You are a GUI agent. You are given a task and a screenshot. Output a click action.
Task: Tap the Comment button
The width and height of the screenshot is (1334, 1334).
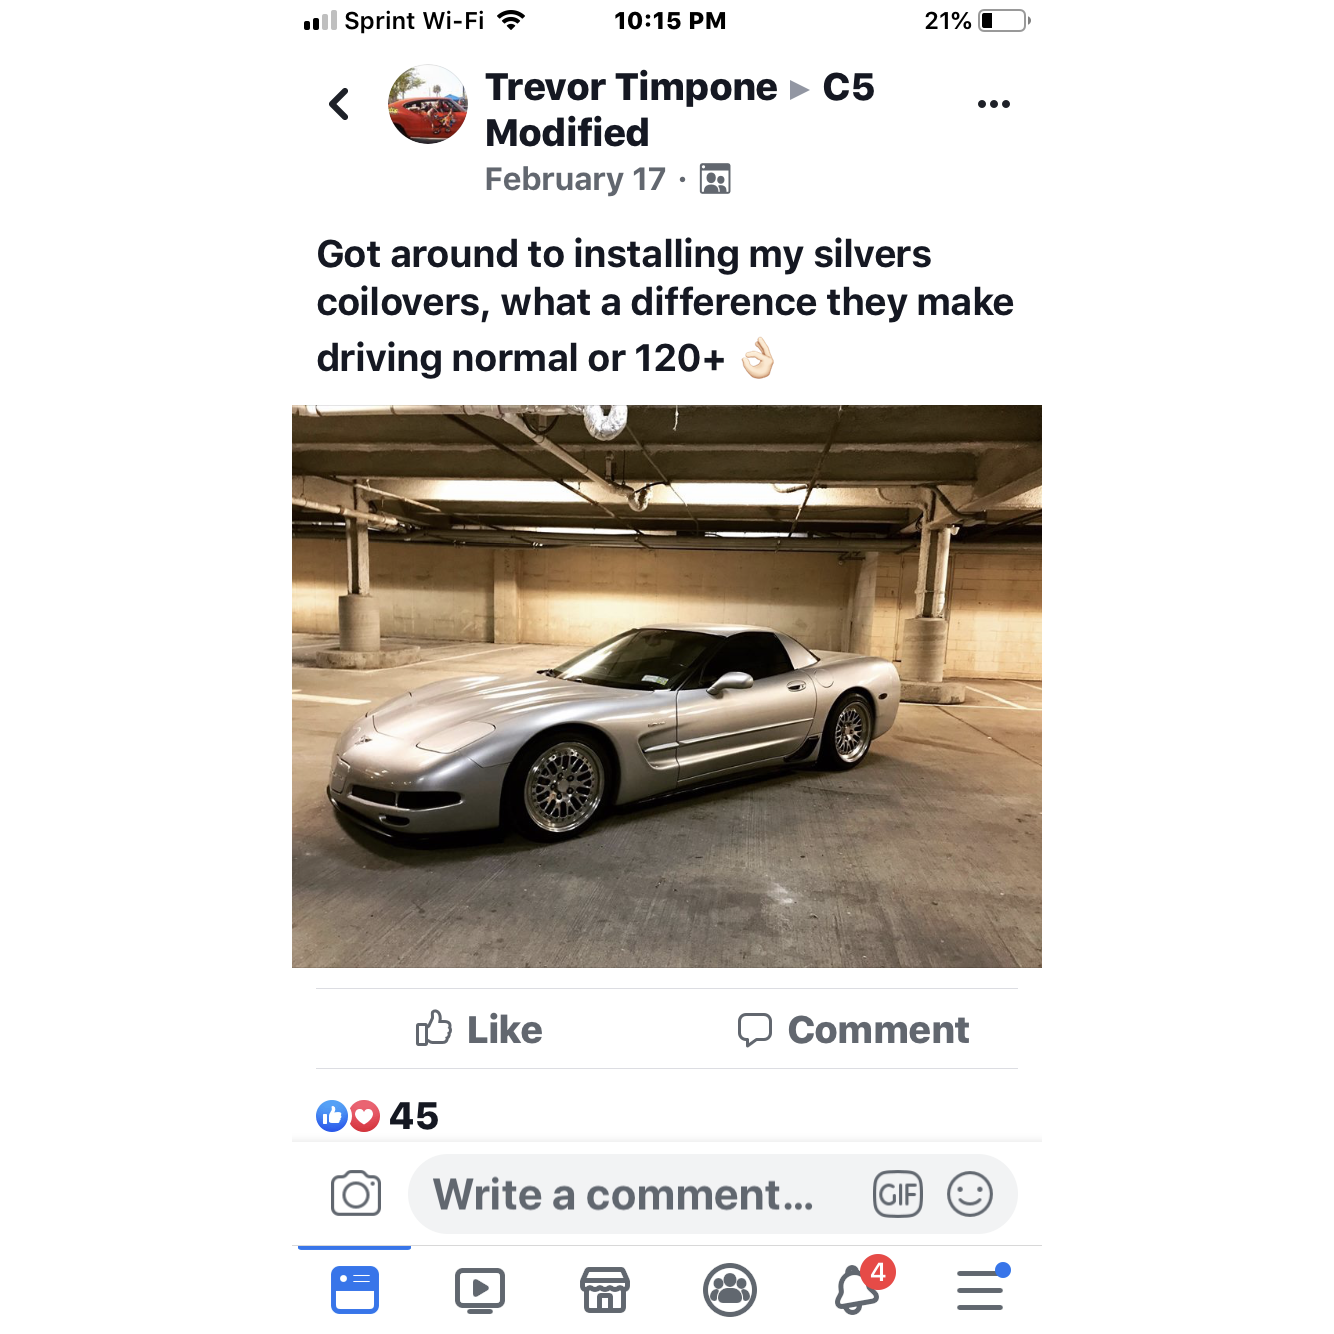click(853, 1029)
